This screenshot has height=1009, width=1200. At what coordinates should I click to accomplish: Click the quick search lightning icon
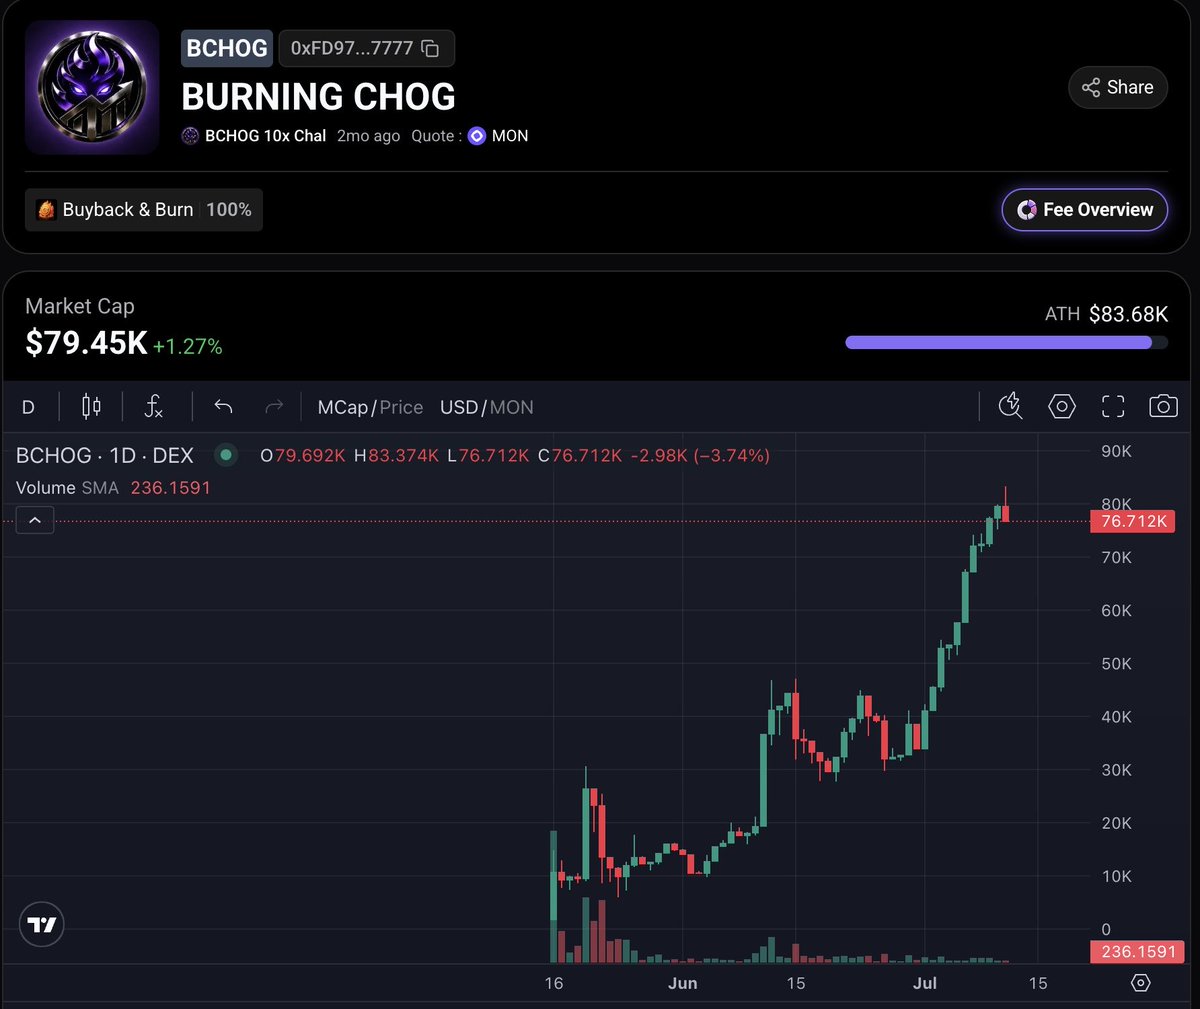[1010, 405]
